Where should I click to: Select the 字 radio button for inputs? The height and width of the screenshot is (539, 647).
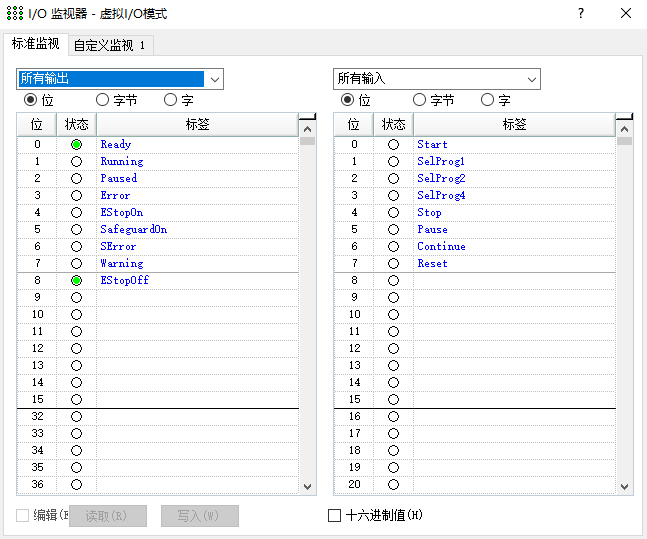[487, 100]
